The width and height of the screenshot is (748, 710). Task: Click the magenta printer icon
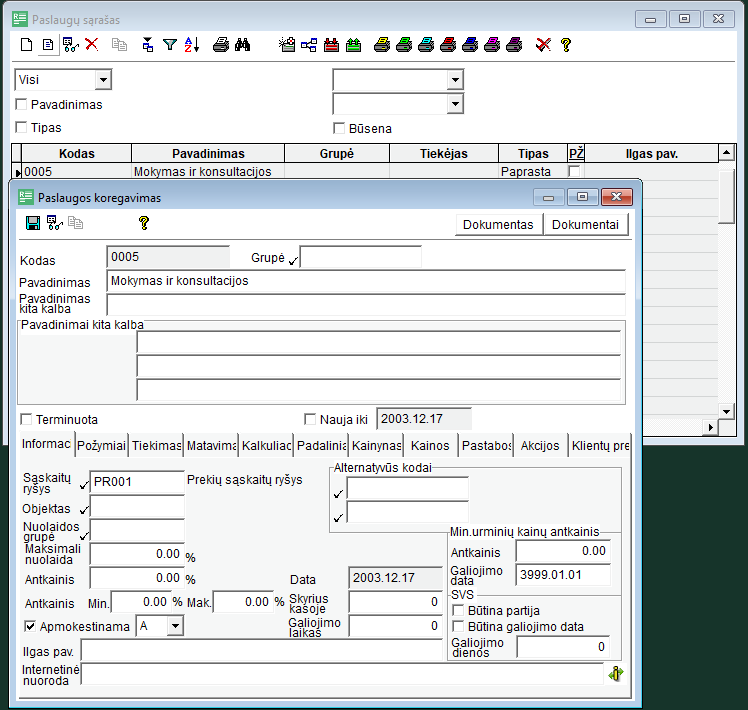pos(491,45)
